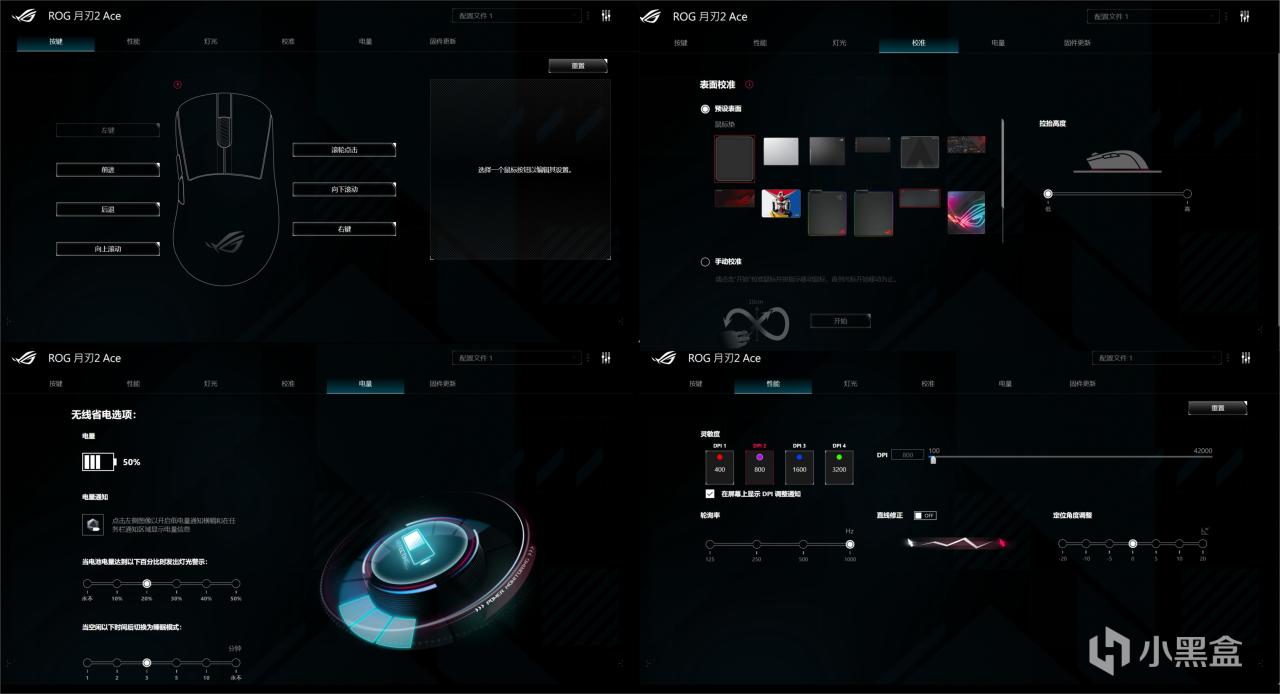
Task: Select the rainbow neon ROG mouse pad preset
Action: 966,212
